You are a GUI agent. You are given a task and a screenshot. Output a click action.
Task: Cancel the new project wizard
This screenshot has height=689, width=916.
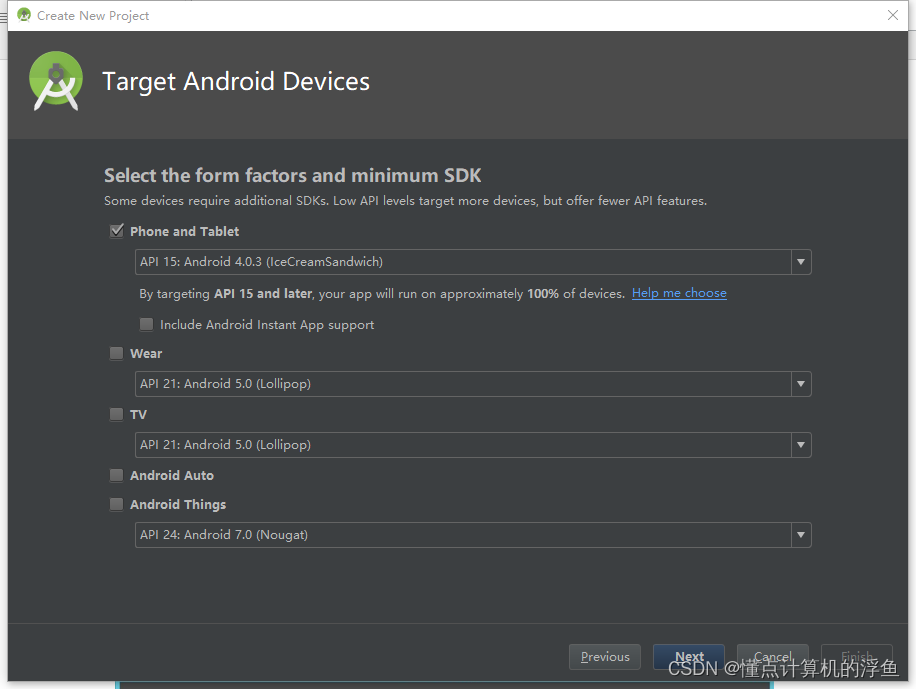point(773,657)
